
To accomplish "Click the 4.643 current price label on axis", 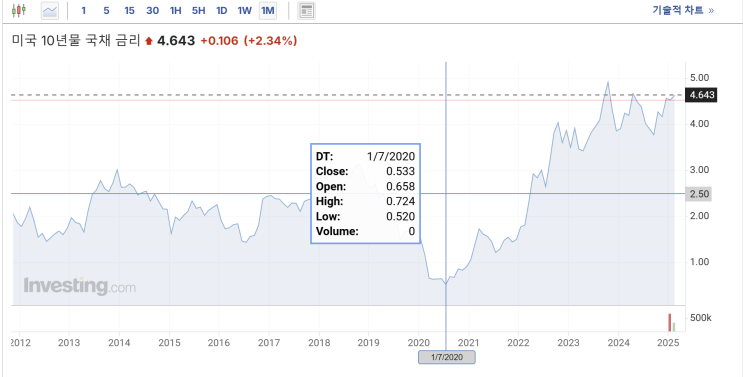I will (701, 95).
